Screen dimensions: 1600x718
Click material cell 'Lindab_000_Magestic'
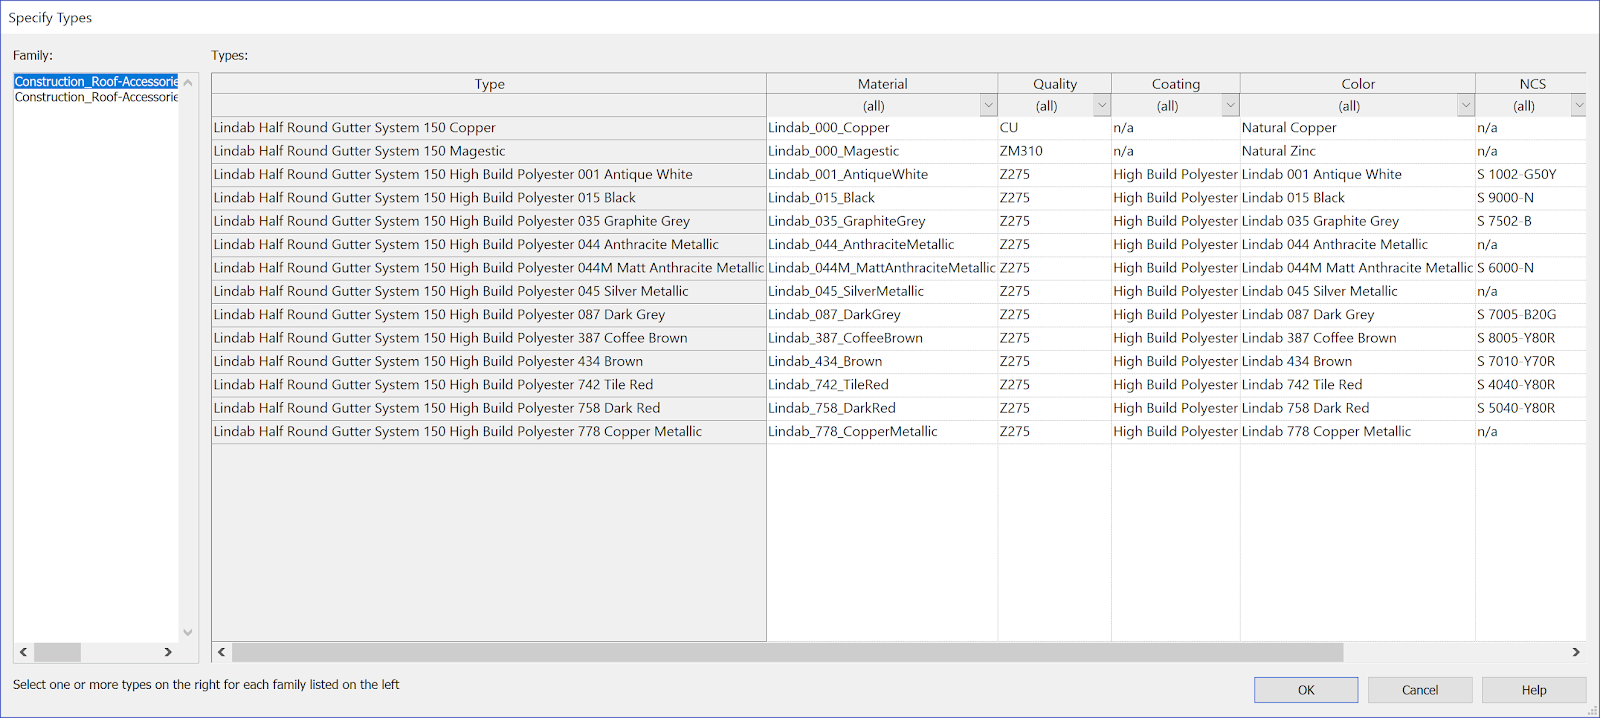coord(882,151)
